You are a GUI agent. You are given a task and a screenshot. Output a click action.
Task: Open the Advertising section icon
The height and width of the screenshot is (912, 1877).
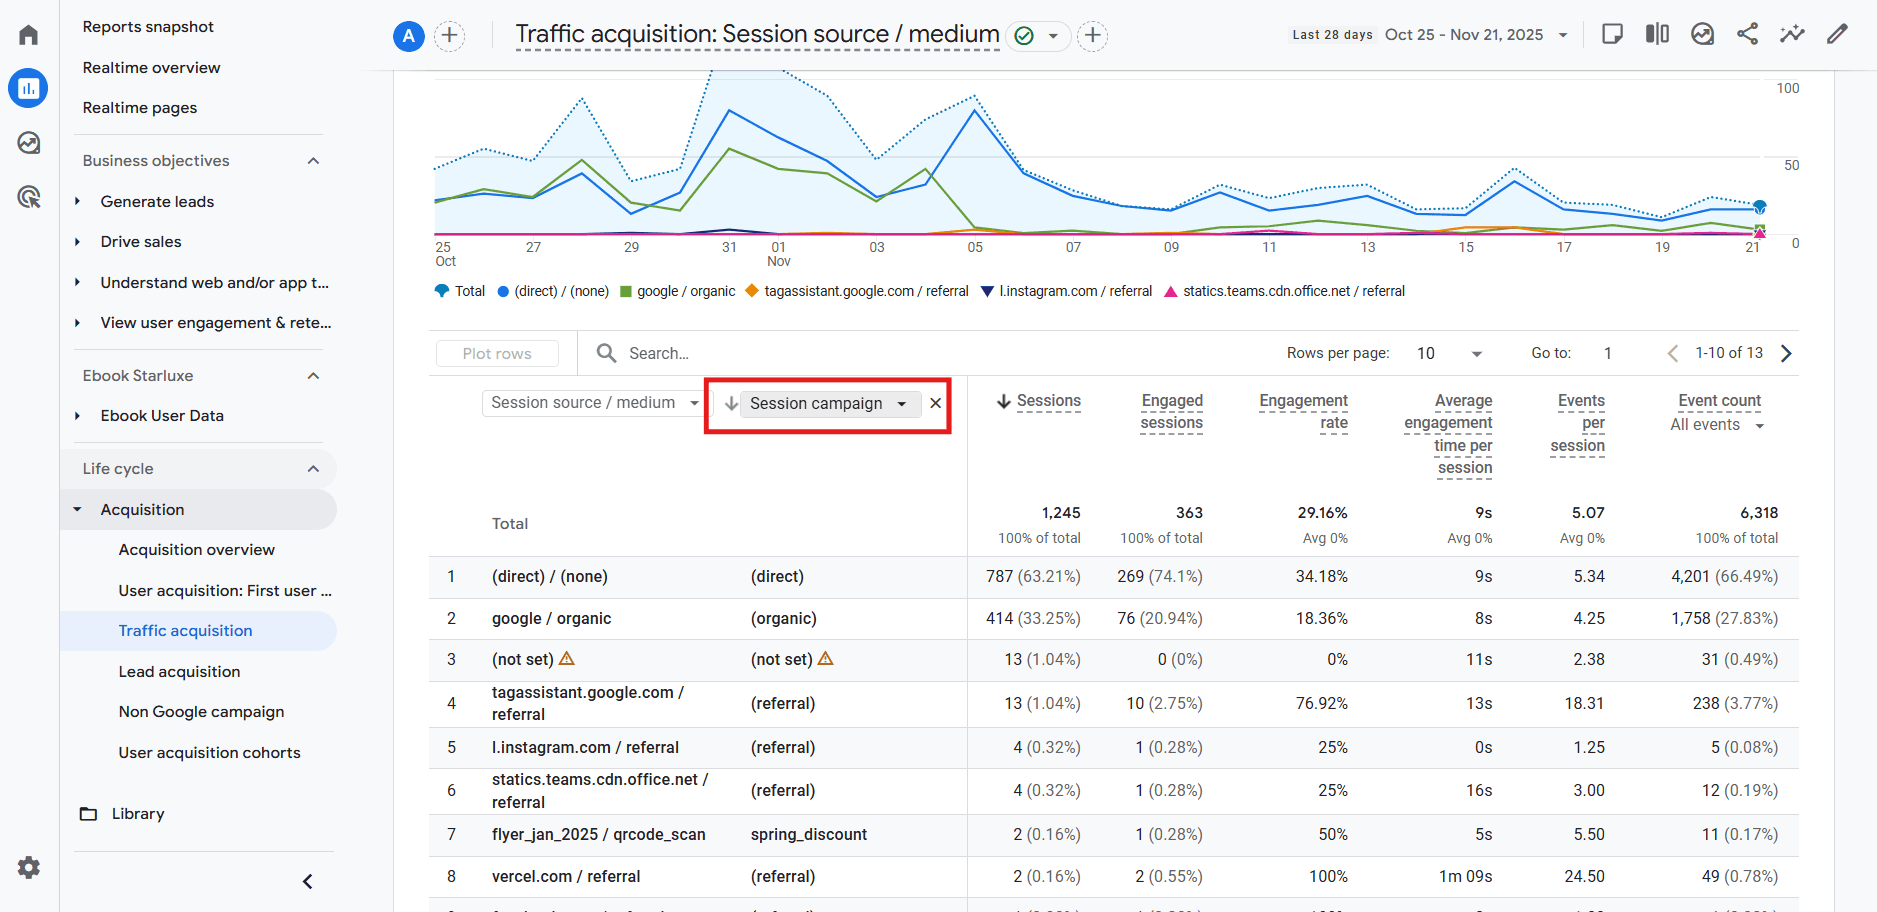coord(28,197)
